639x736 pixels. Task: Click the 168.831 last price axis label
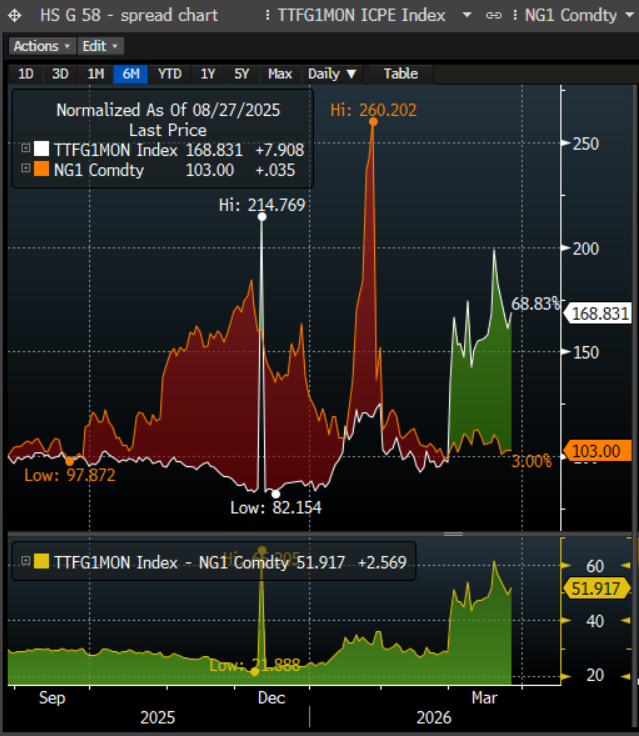(x=597, y=314)
